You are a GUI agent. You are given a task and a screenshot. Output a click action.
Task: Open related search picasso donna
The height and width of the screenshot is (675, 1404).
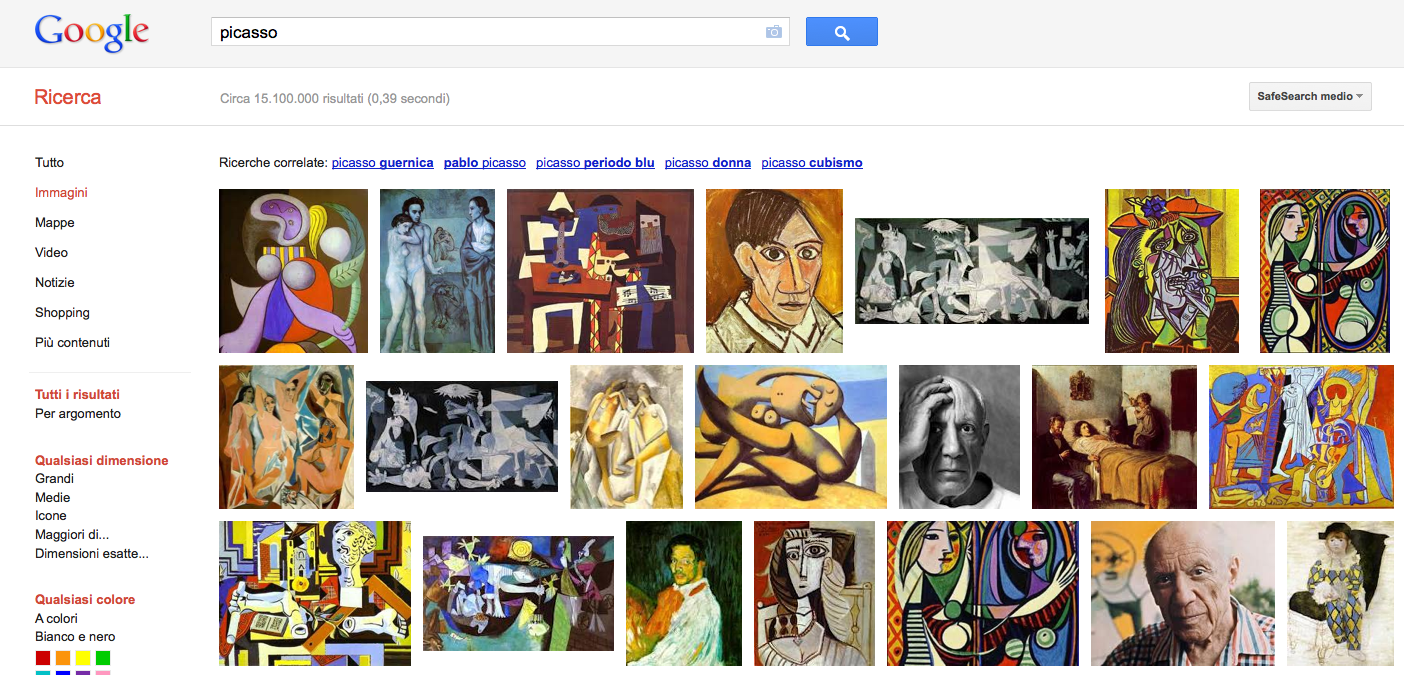point(708,163)
